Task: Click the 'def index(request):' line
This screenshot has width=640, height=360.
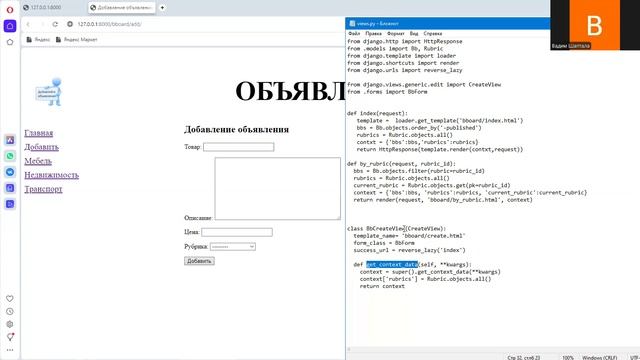Action: coord(377,113)
